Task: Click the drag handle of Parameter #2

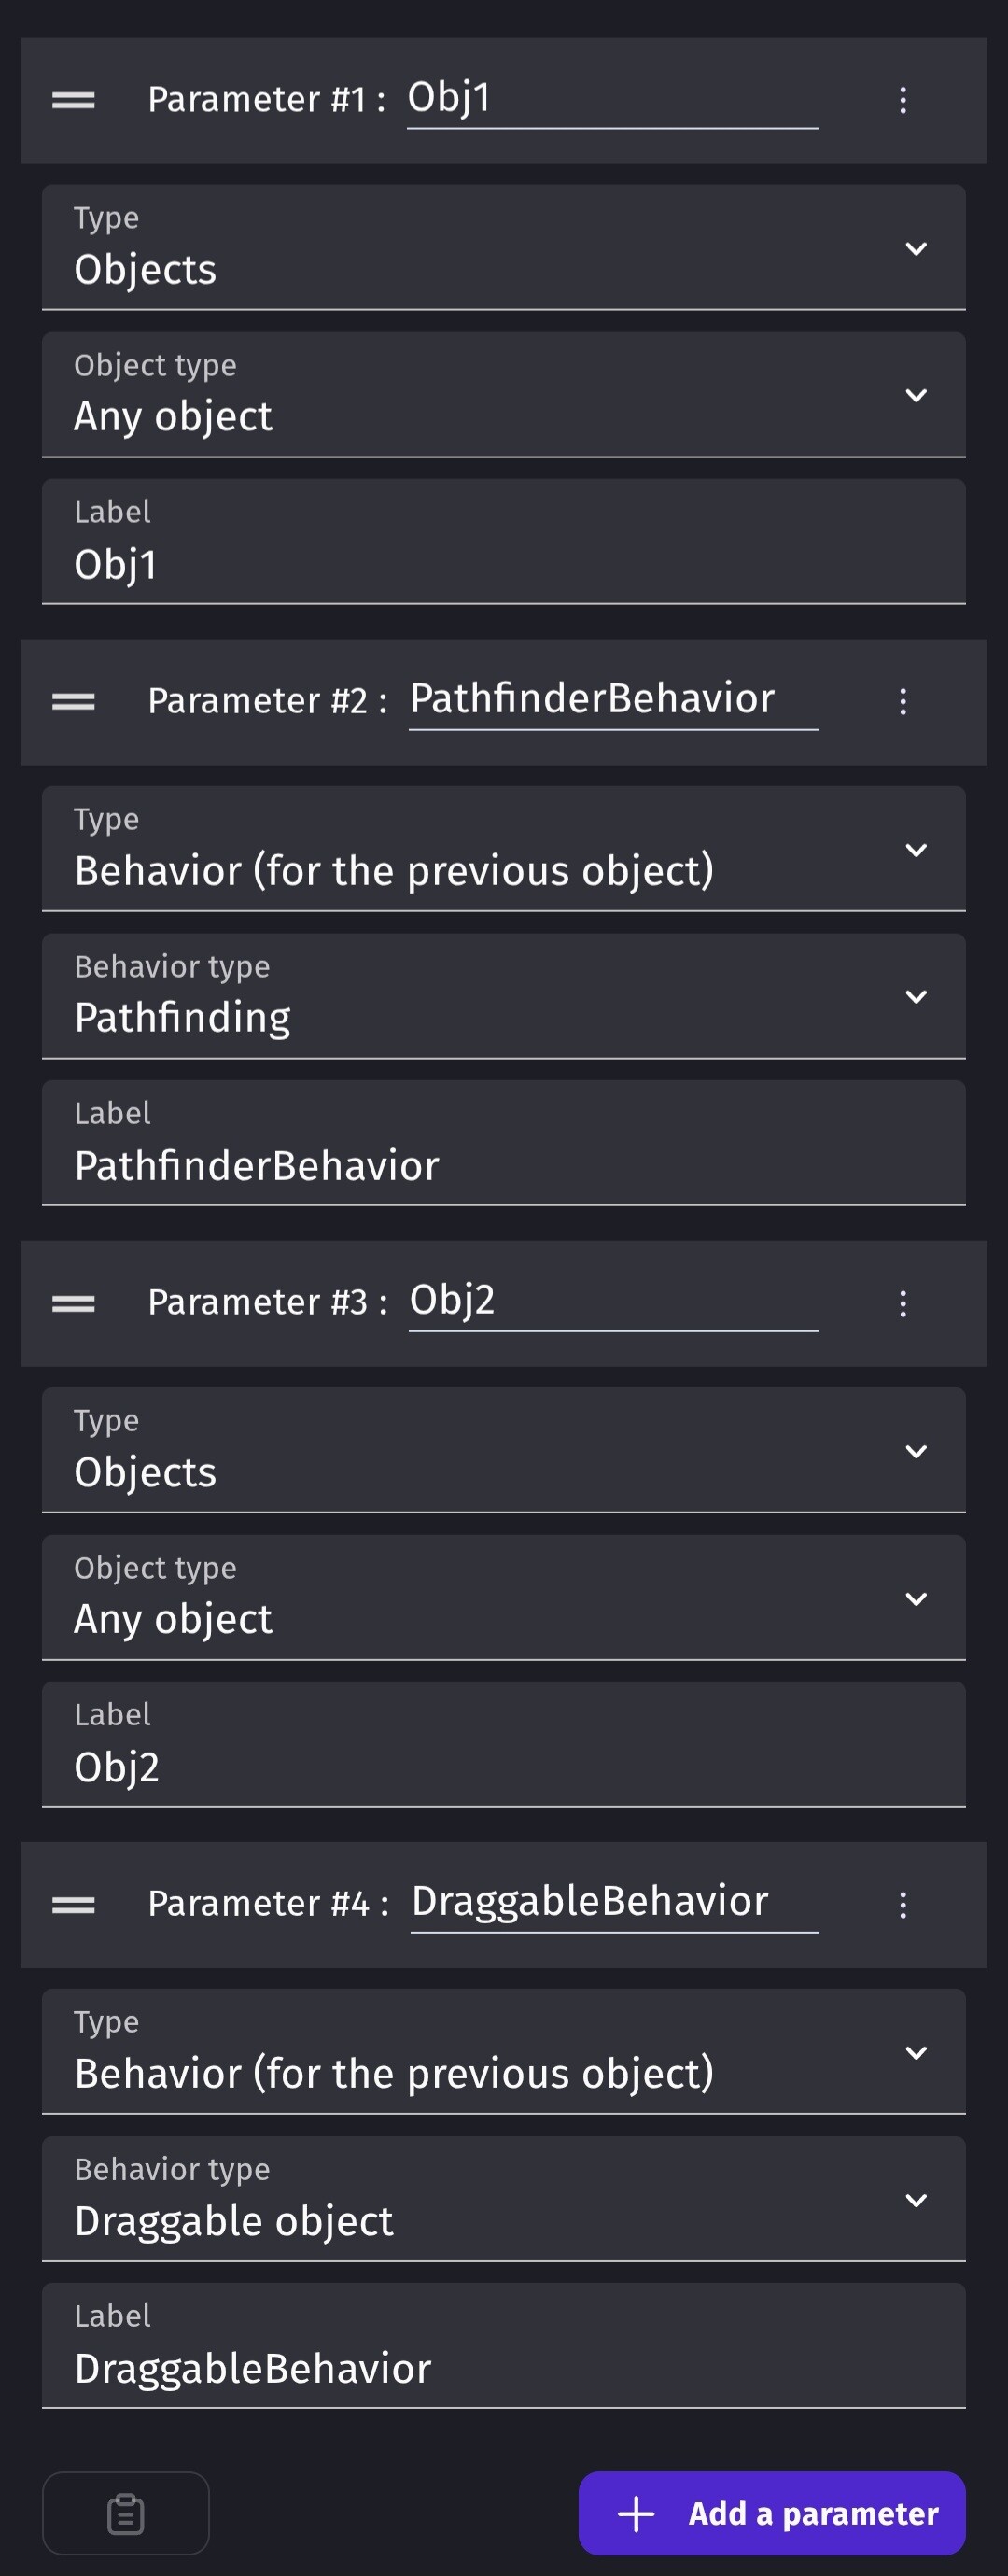Action: (74, 701)
